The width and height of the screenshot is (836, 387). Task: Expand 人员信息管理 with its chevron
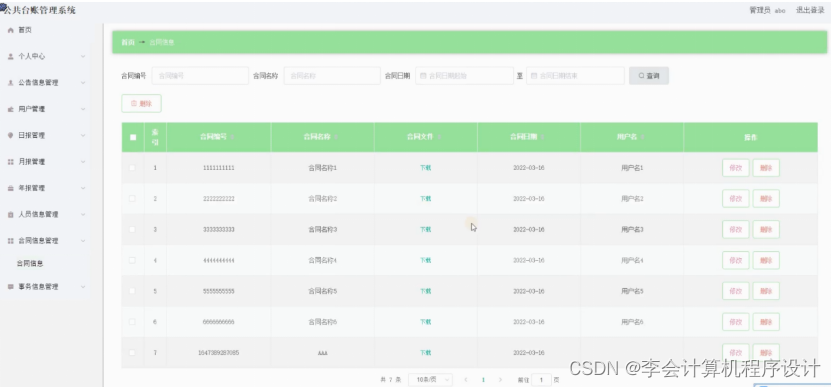[x=83, y=214]
